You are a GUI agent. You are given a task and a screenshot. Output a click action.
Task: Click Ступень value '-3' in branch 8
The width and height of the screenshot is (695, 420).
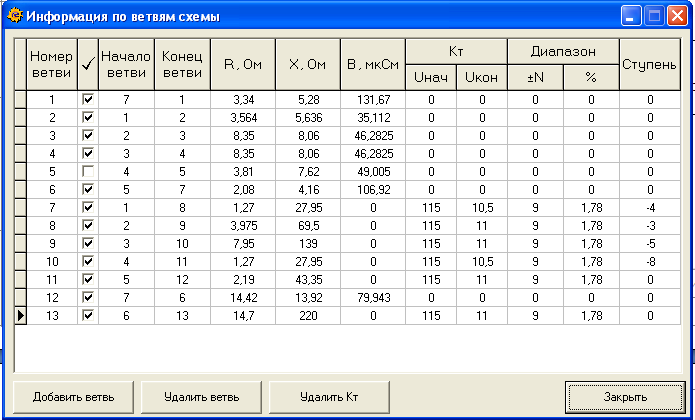[x=650, y=226]
